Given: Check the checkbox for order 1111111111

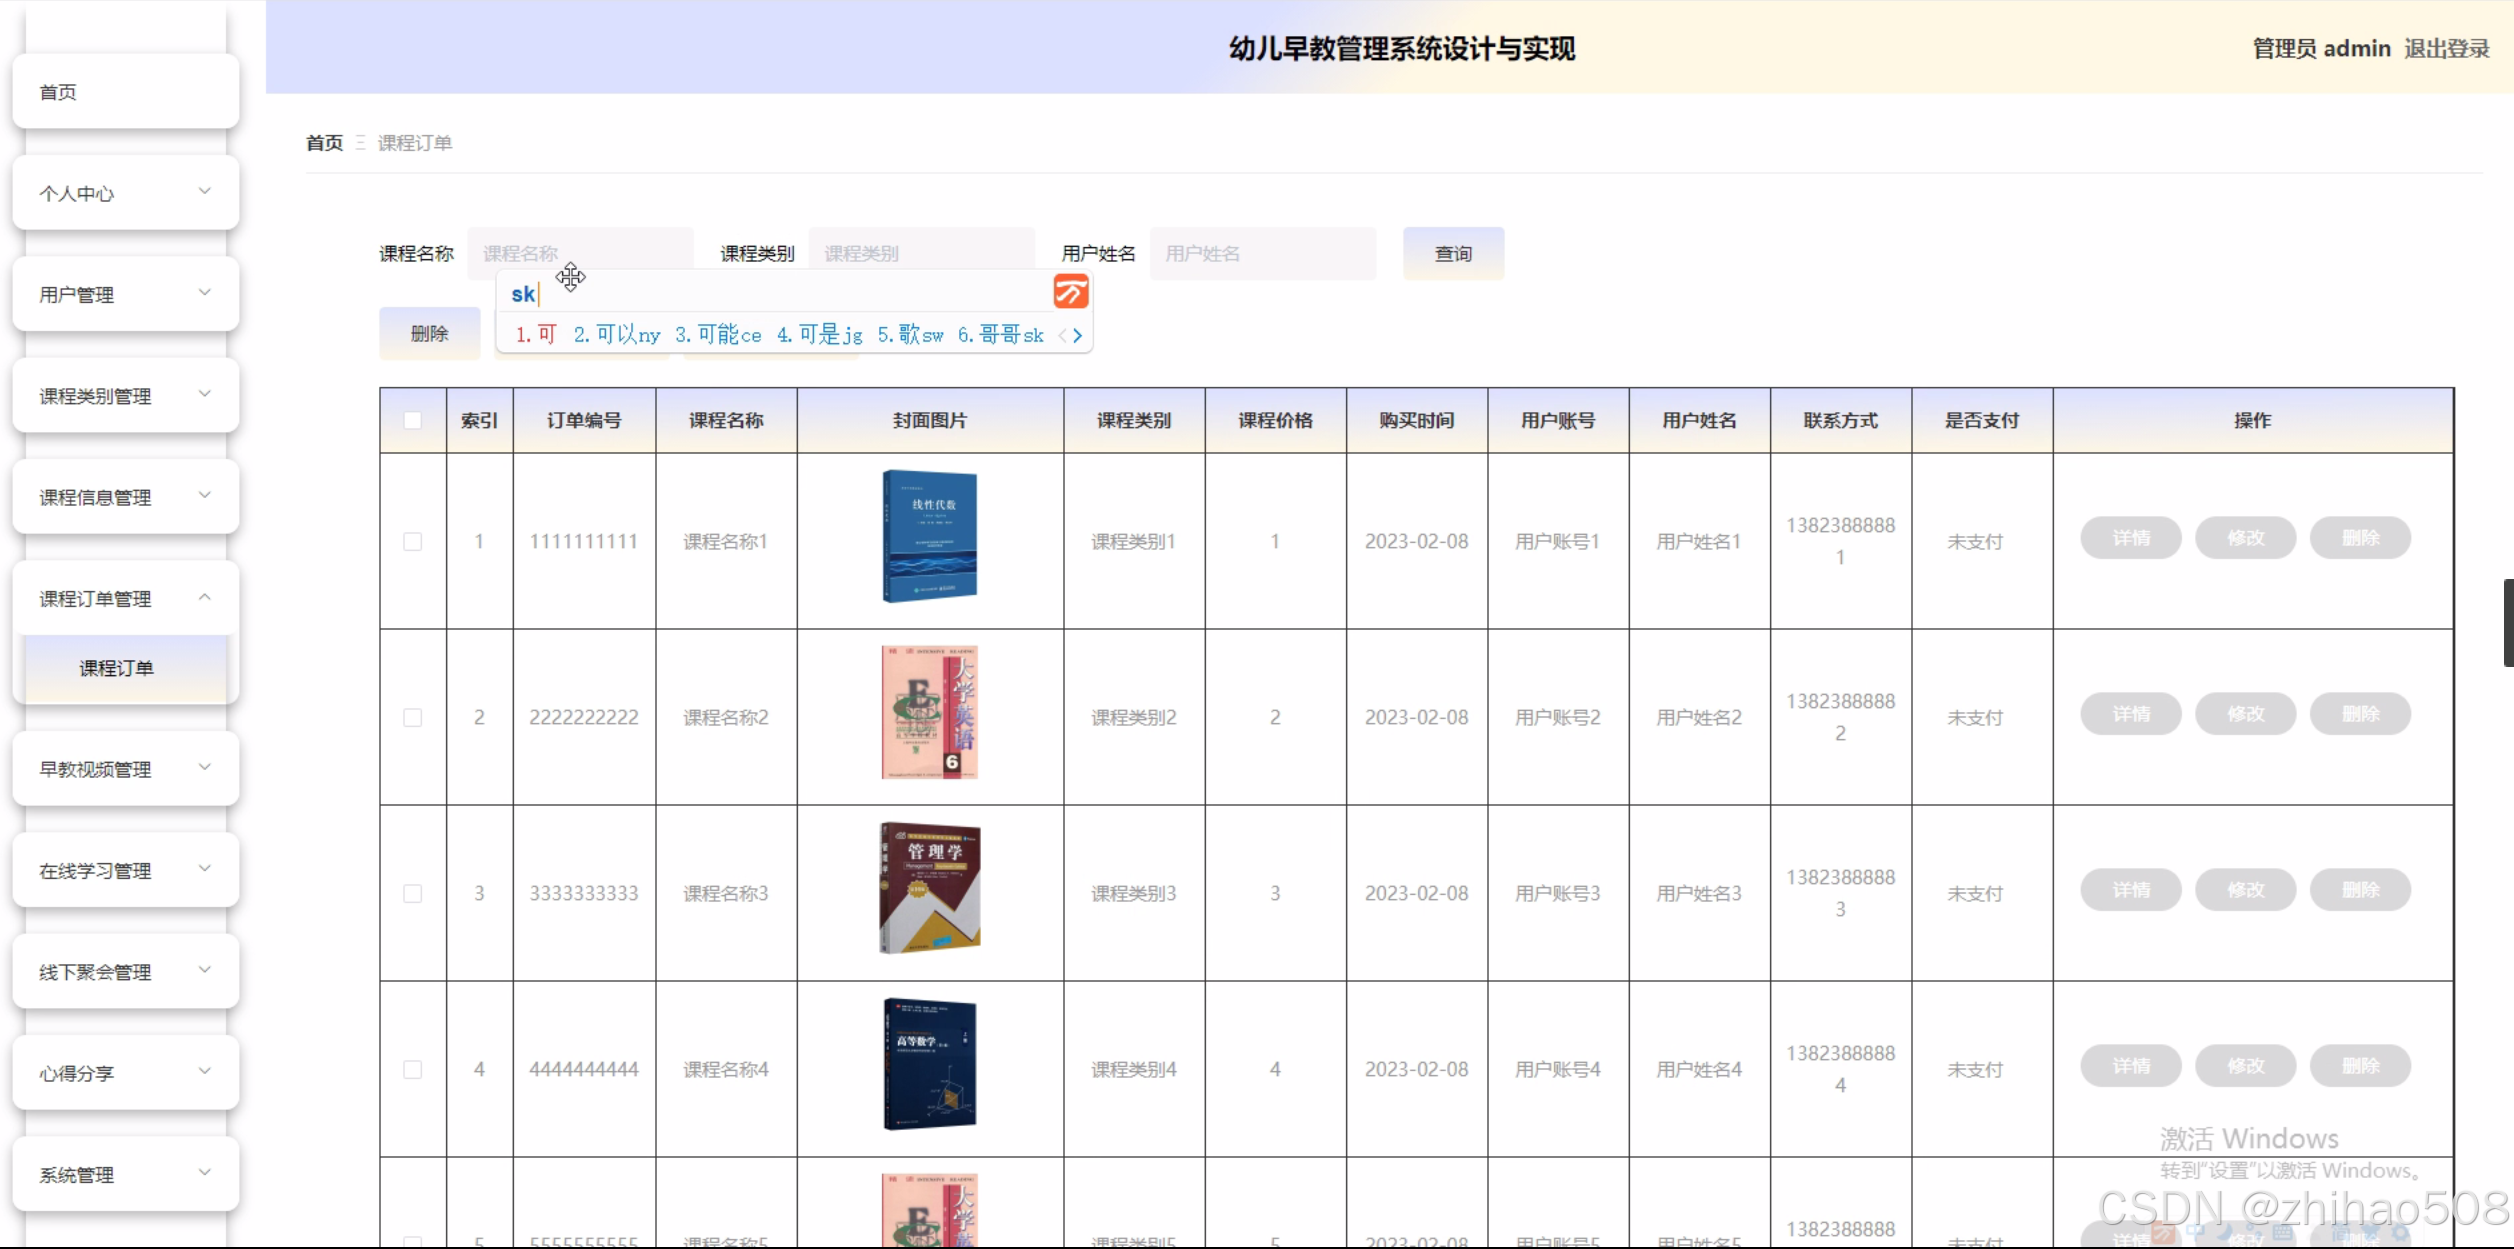Looking at the screenshot, I should 412,541.
